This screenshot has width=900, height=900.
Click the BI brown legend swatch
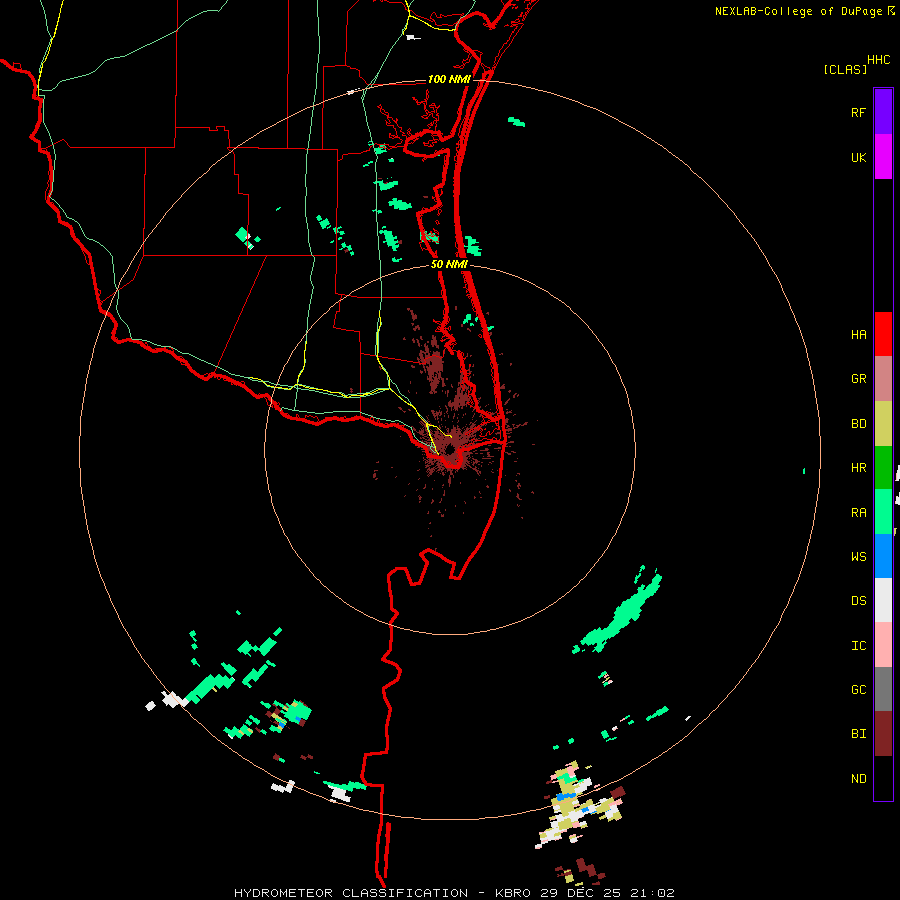(x=883, y=734)
